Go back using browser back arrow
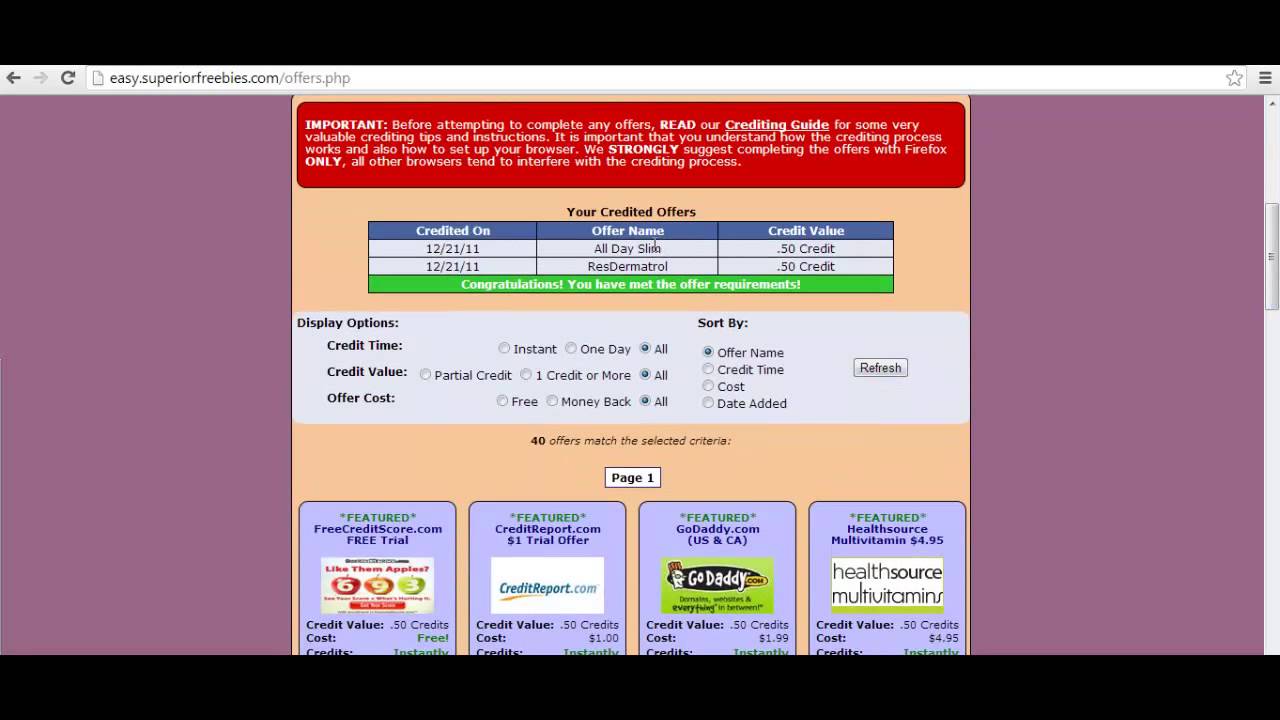The width and height of the screenshot is (1280, 720). [13, 78]
